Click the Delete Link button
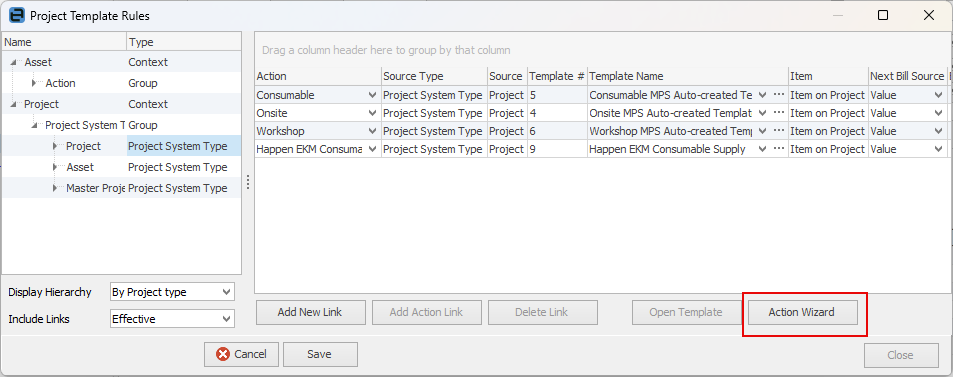 (543, 313)
